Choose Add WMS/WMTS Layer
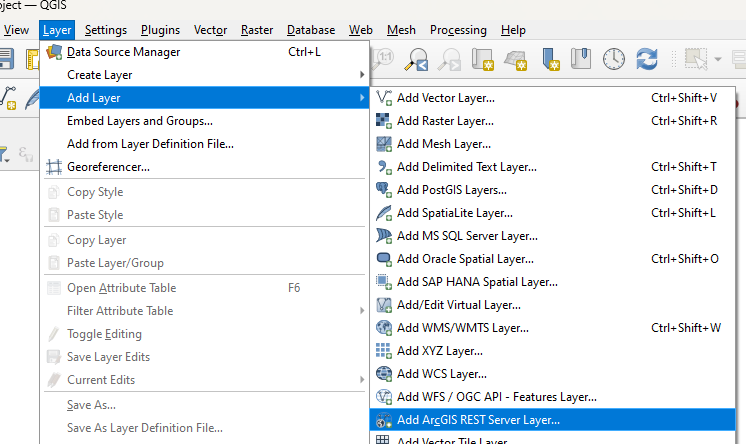The image size is (746, 444). (462, 328)
